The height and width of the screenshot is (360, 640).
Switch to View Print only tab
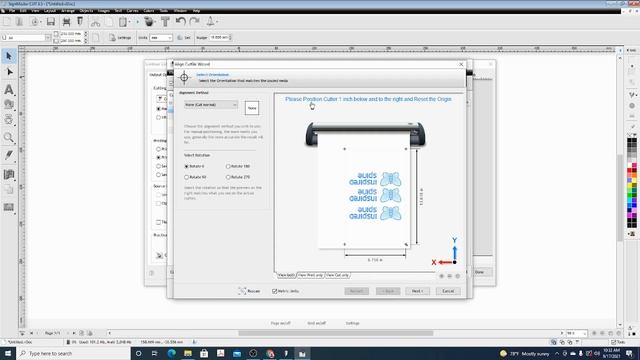click(311, 276)
